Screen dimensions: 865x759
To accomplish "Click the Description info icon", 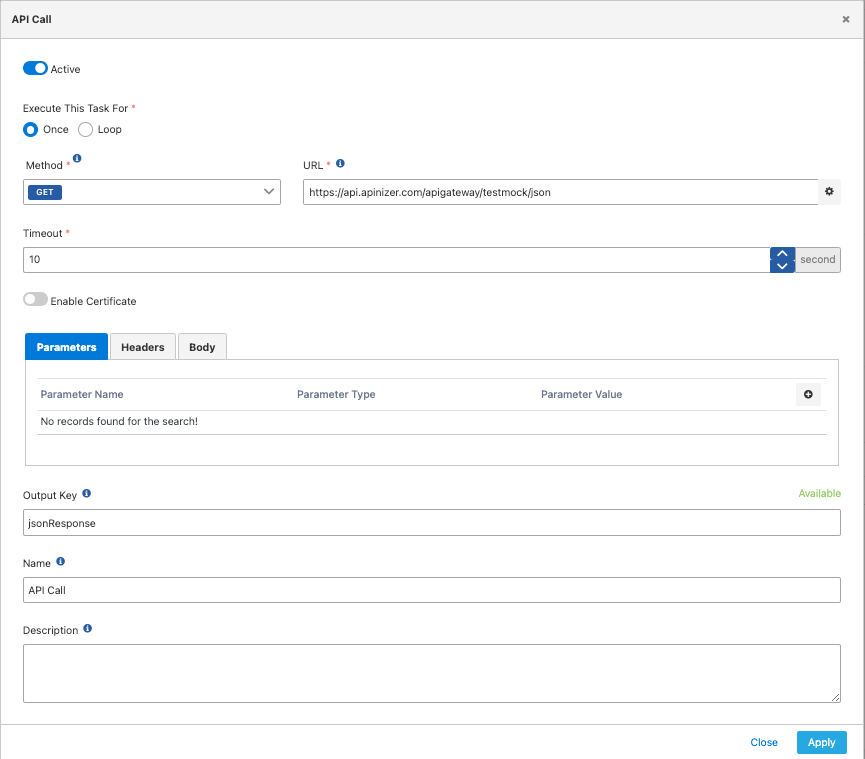I will [x=88, y=629].
